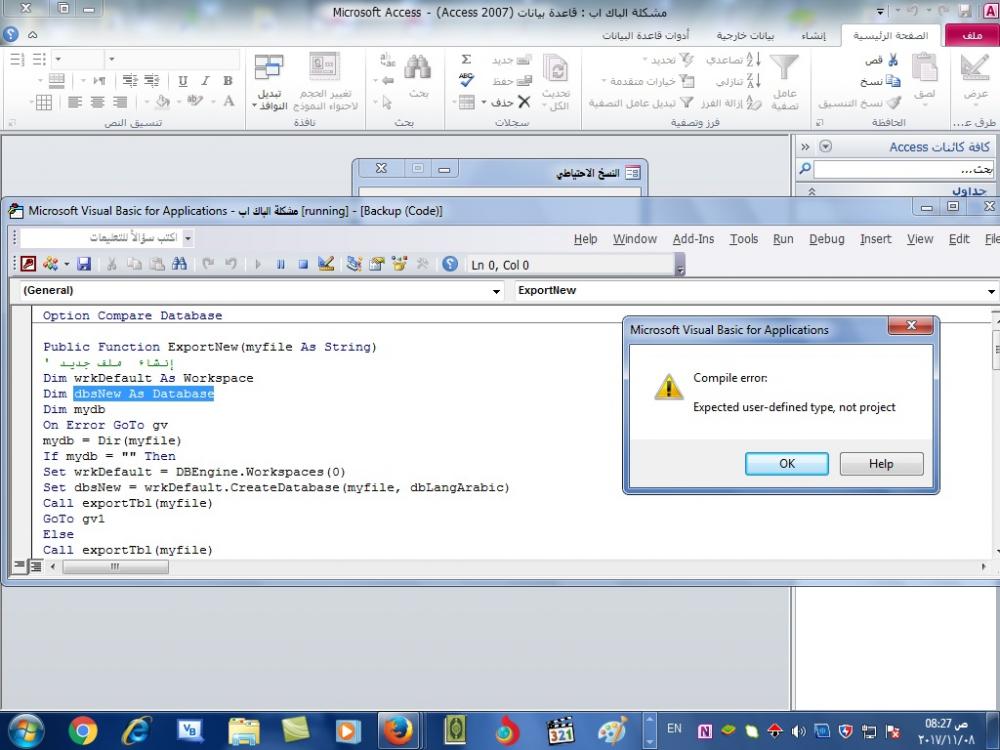Viewport: 1000px width, 750px height.
Task: Open the Project Explorer icon
Action: point(354,265)
